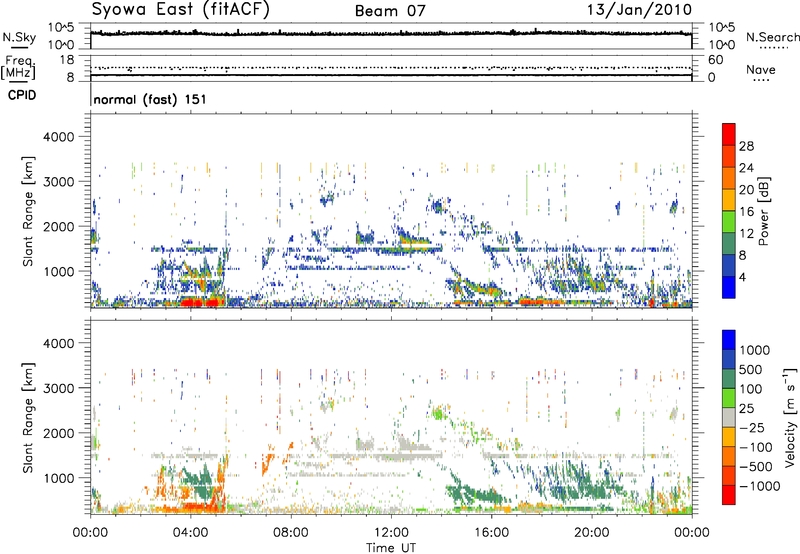800x554 pixels.
Task: Click the '60' right Nave axis label
Action: (x=715, y=60)
